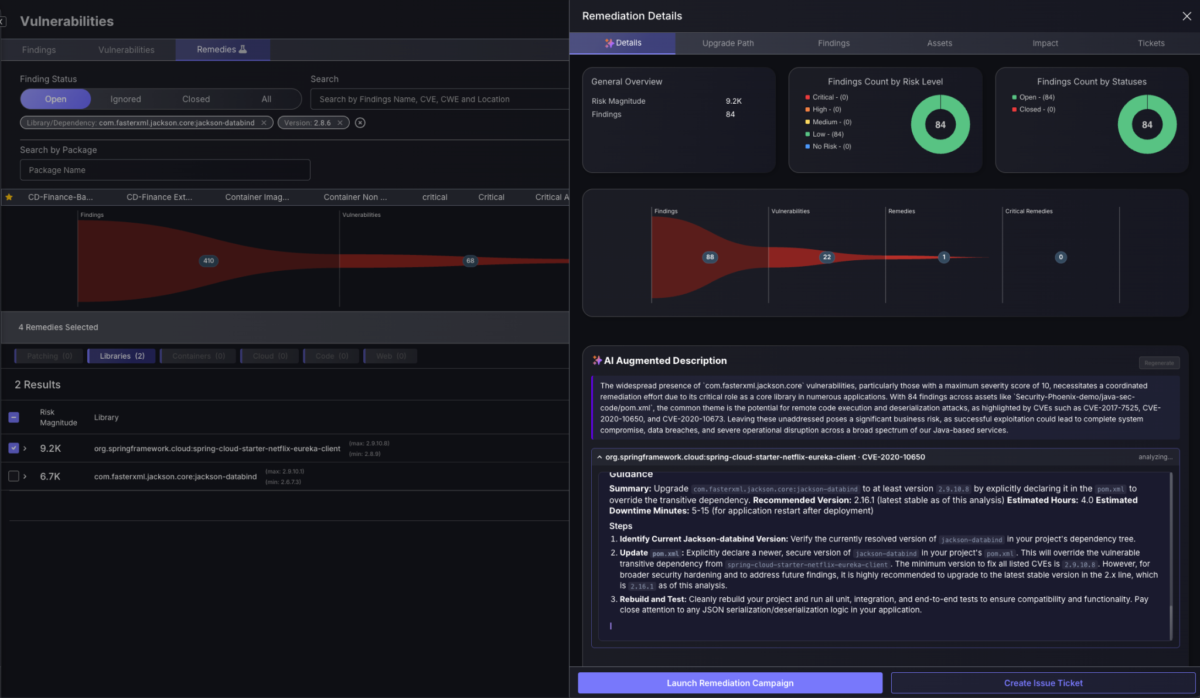Filter by Code (0) category
The height and width of the screenshot is (698, 1200).
click(x=330, y=356)
